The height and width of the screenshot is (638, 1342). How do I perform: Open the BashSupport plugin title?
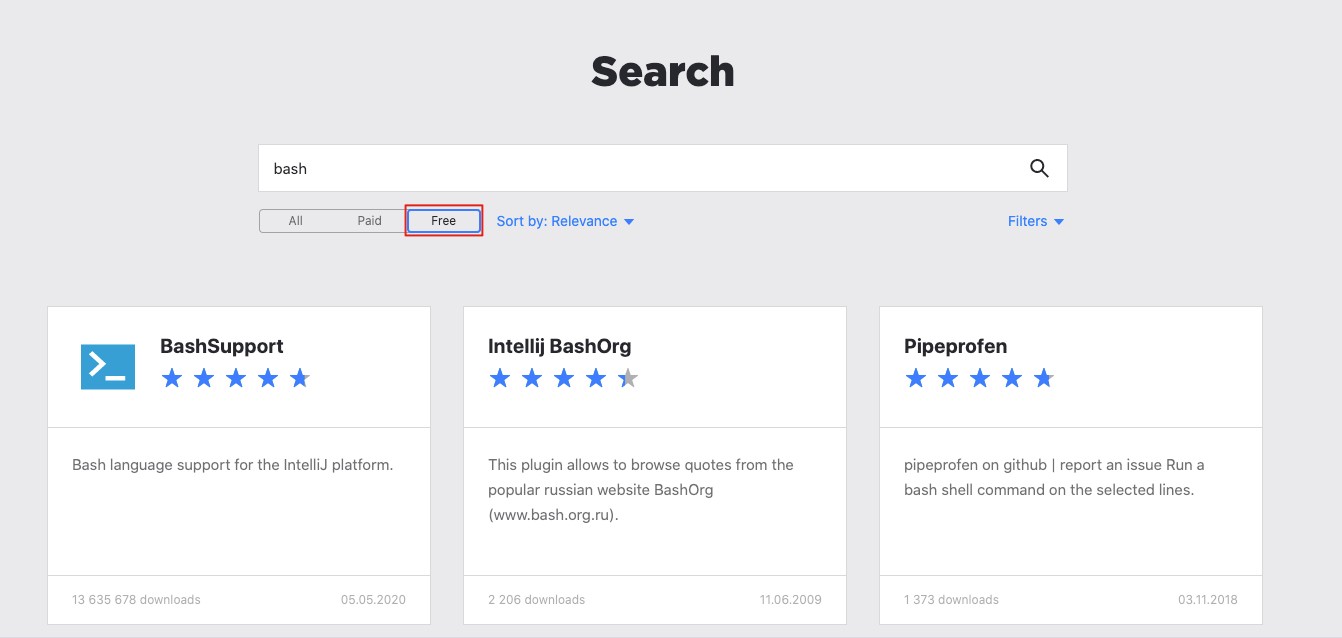click(222, 346)
